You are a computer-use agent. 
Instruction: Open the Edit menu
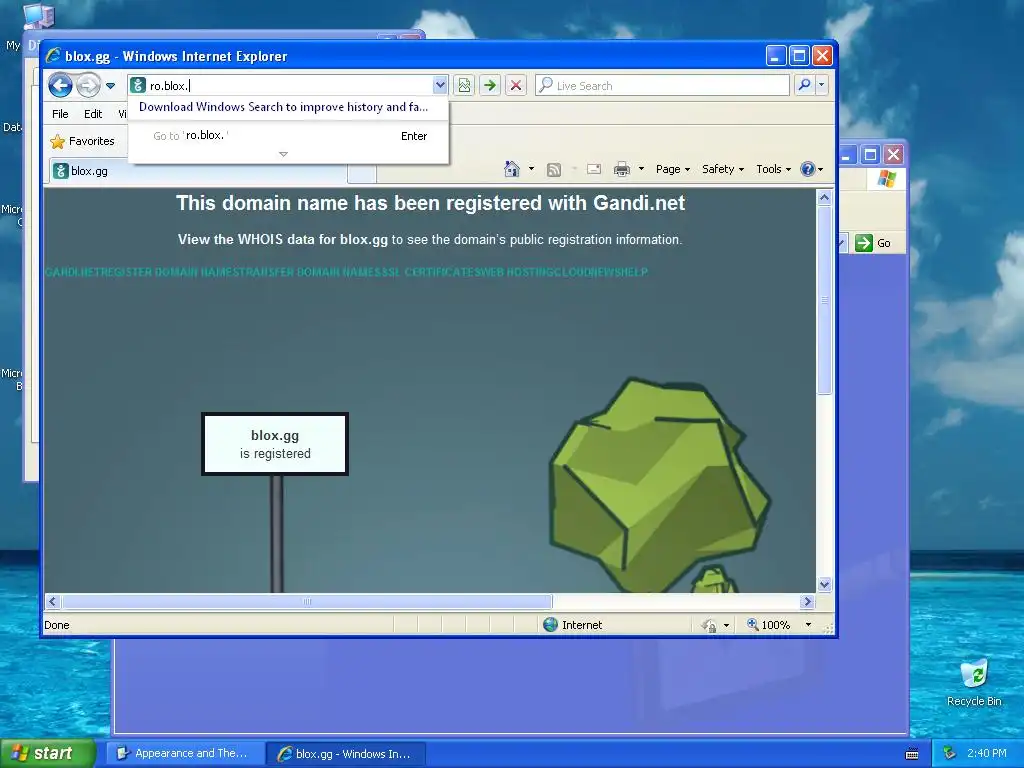pos(93,114)
